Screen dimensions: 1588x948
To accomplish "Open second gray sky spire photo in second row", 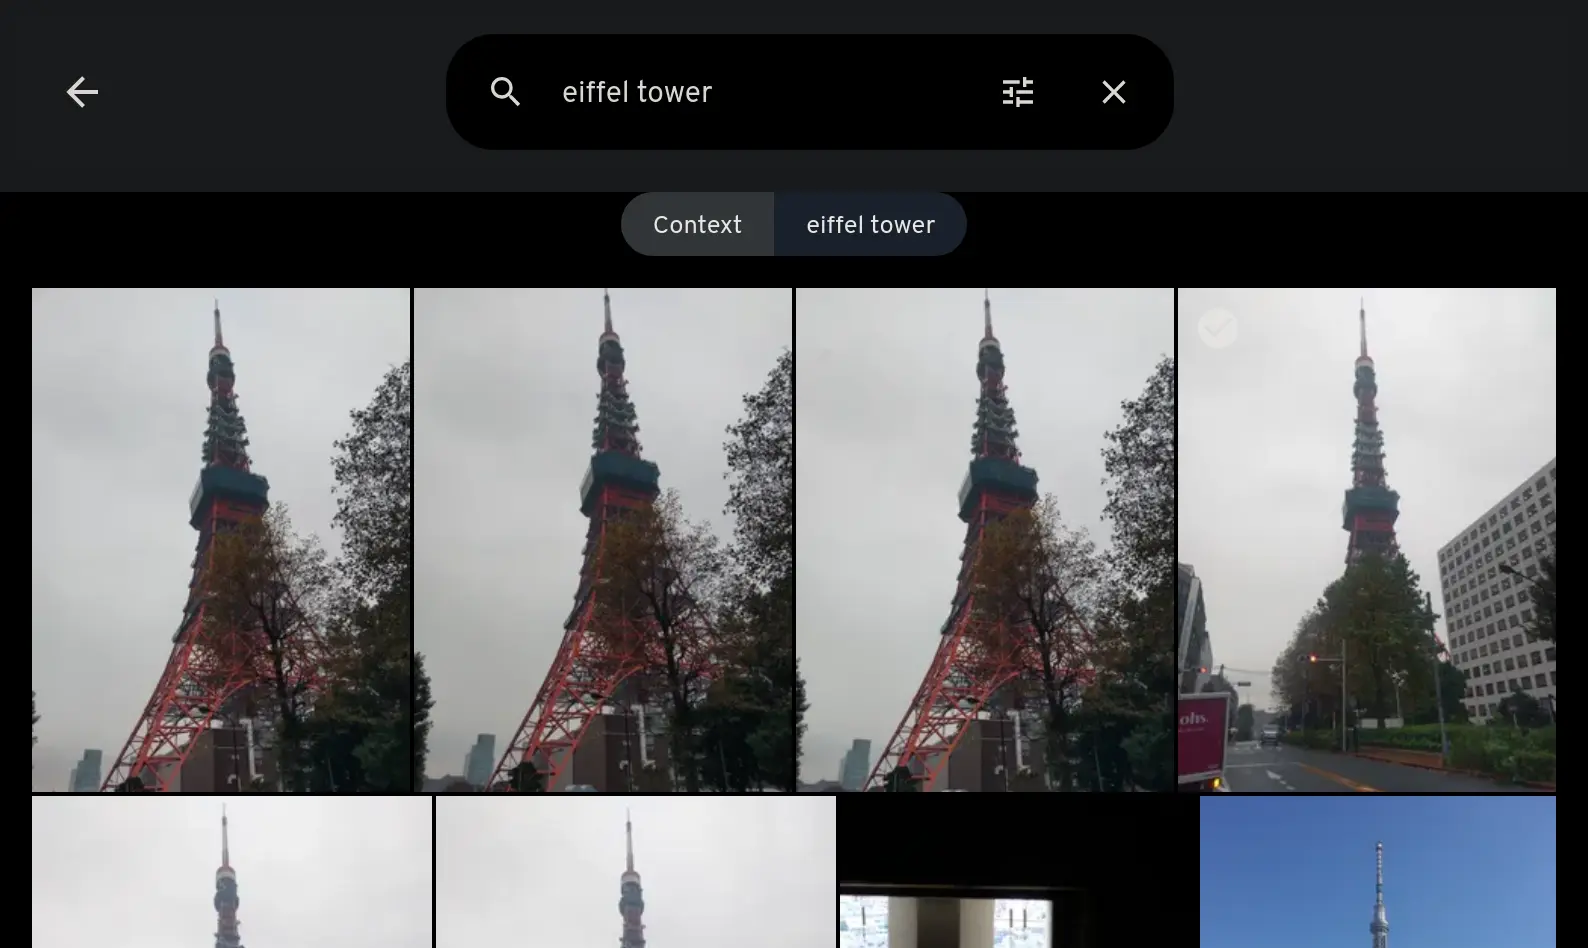I will click(636, 872).
